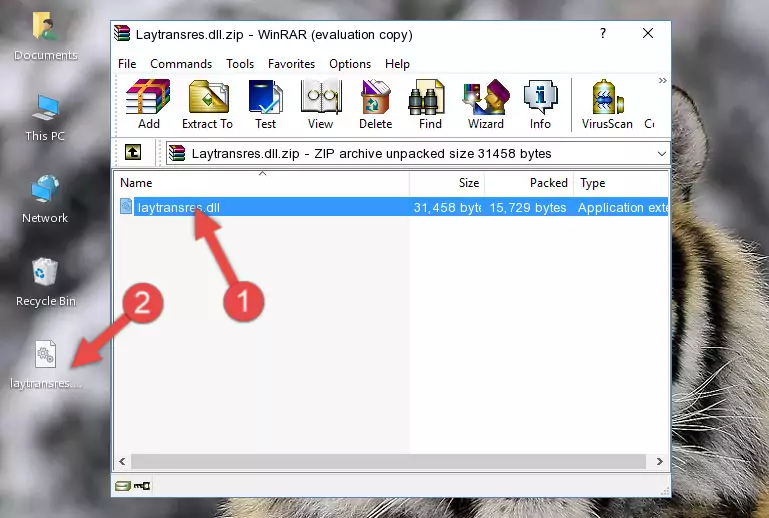Click the Delete toolbar icon
769x518 pixels.
coord(375,104)
